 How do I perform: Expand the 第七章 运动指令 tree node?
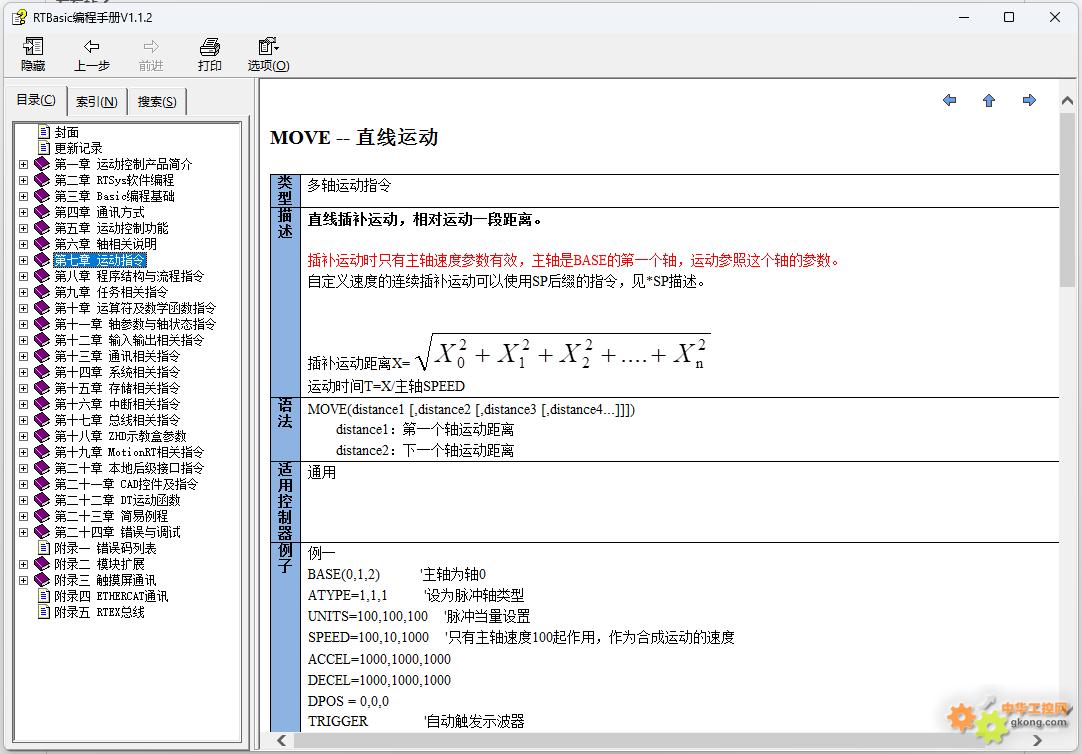24,260
